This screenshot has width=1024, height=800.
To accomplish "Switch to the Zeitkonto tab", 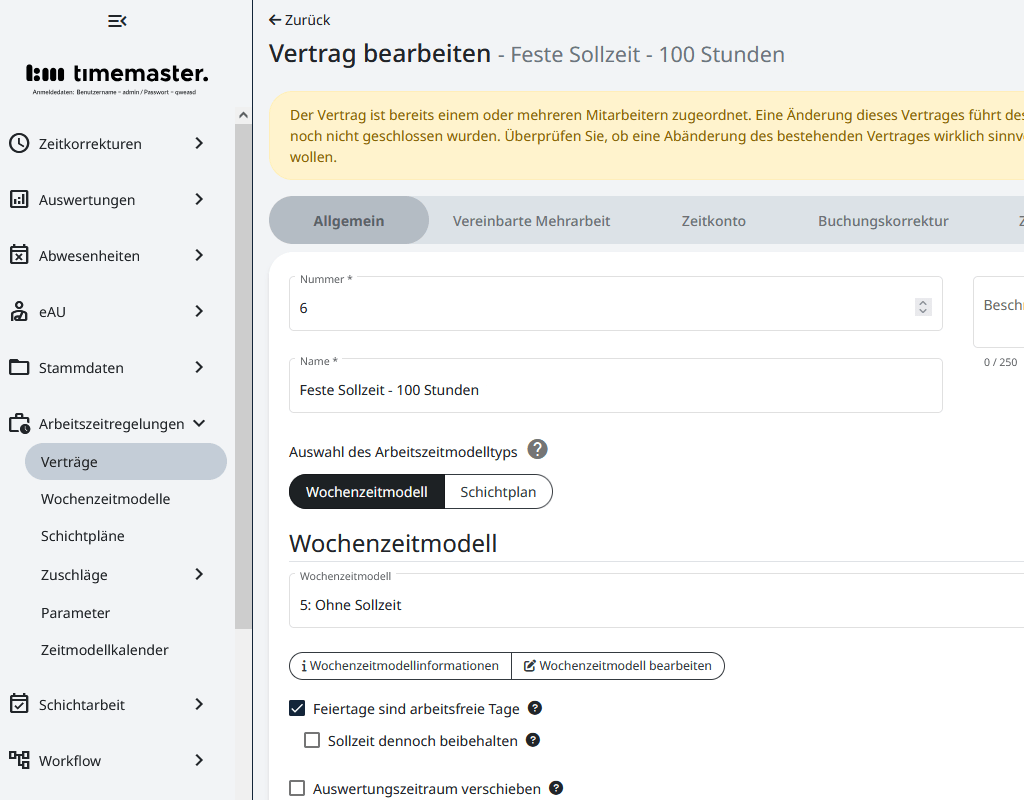I will [713, 221].
